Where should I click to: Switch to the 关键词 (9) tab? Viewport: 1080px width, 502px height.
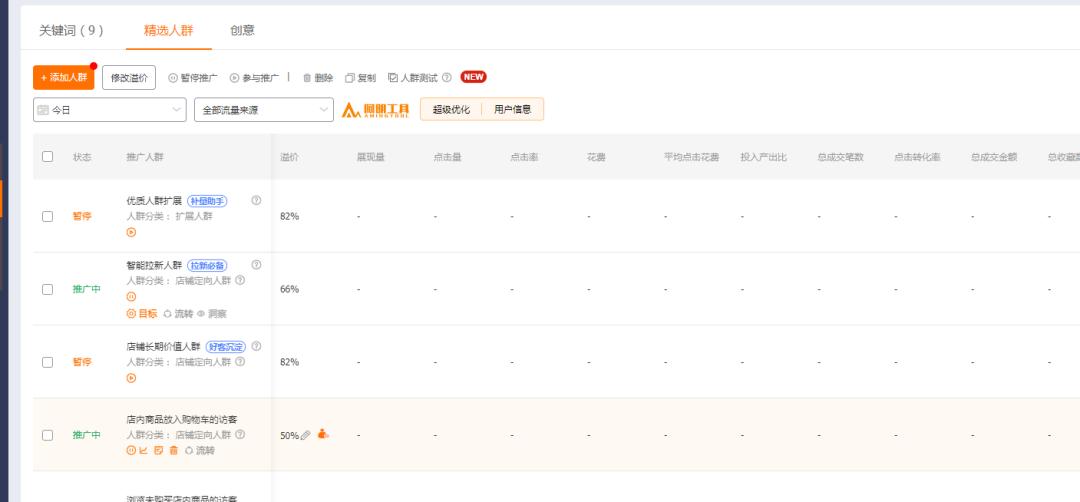coord(71,31)
